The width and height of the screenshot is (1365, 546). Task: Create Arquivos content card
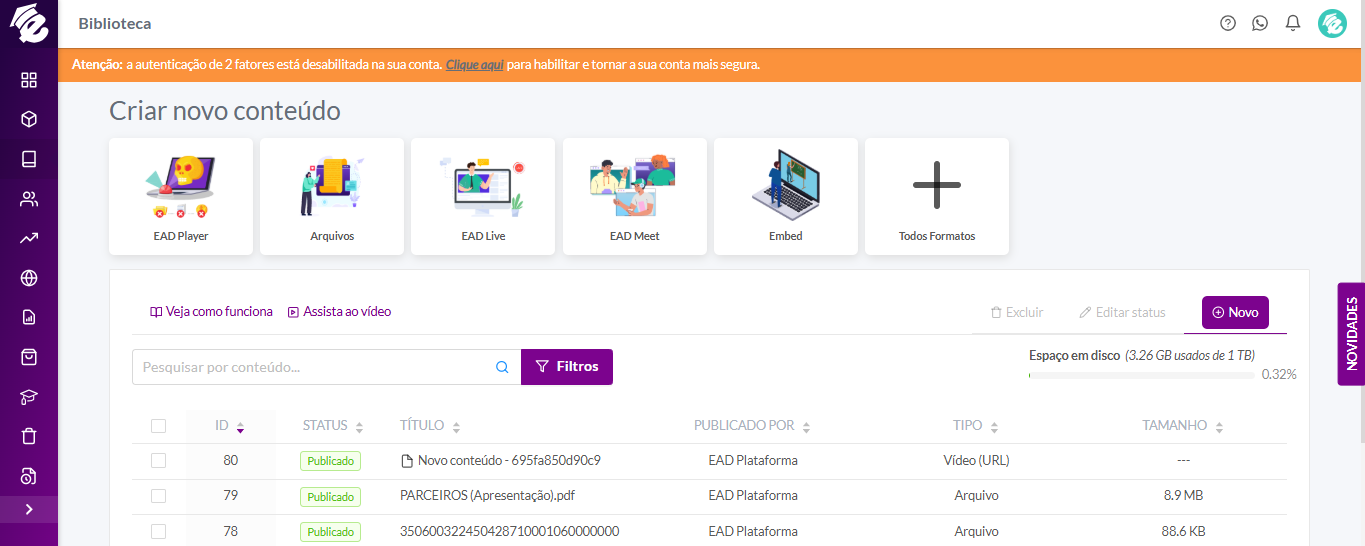[x=332, y=196]
